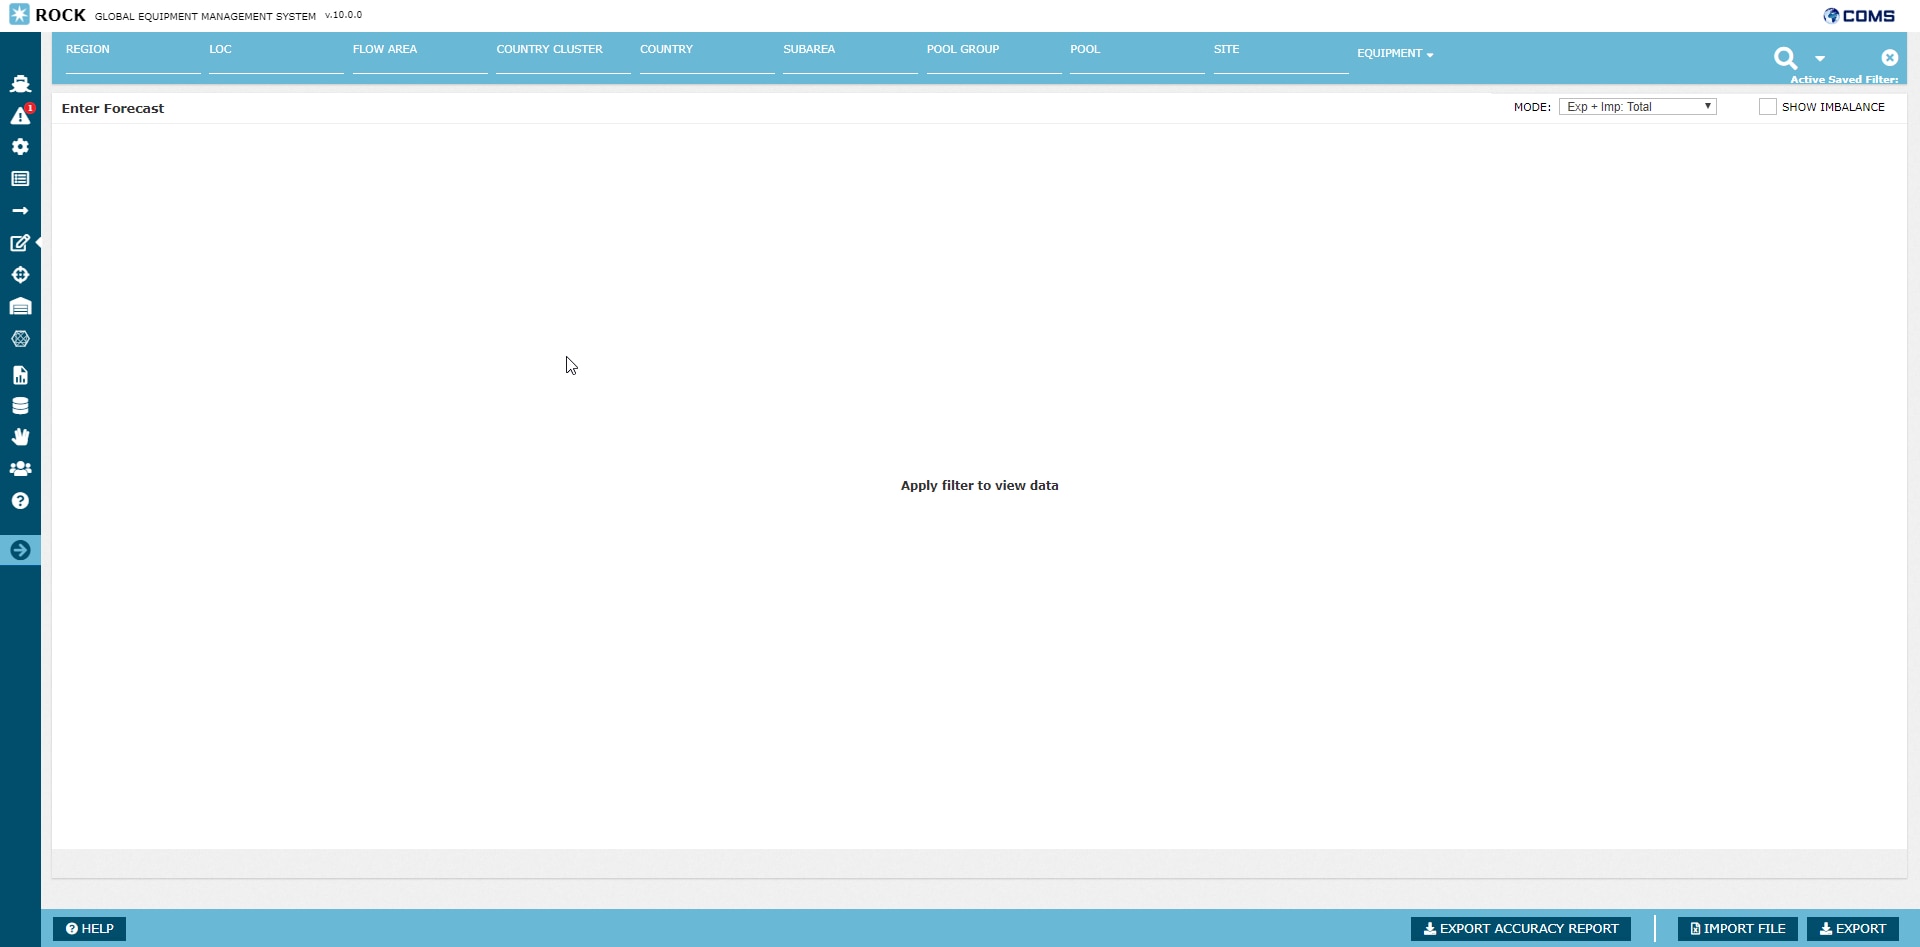Open the settings gear in the sidebar
Screen dimensions: 1920x947
(x=20, y=147)
